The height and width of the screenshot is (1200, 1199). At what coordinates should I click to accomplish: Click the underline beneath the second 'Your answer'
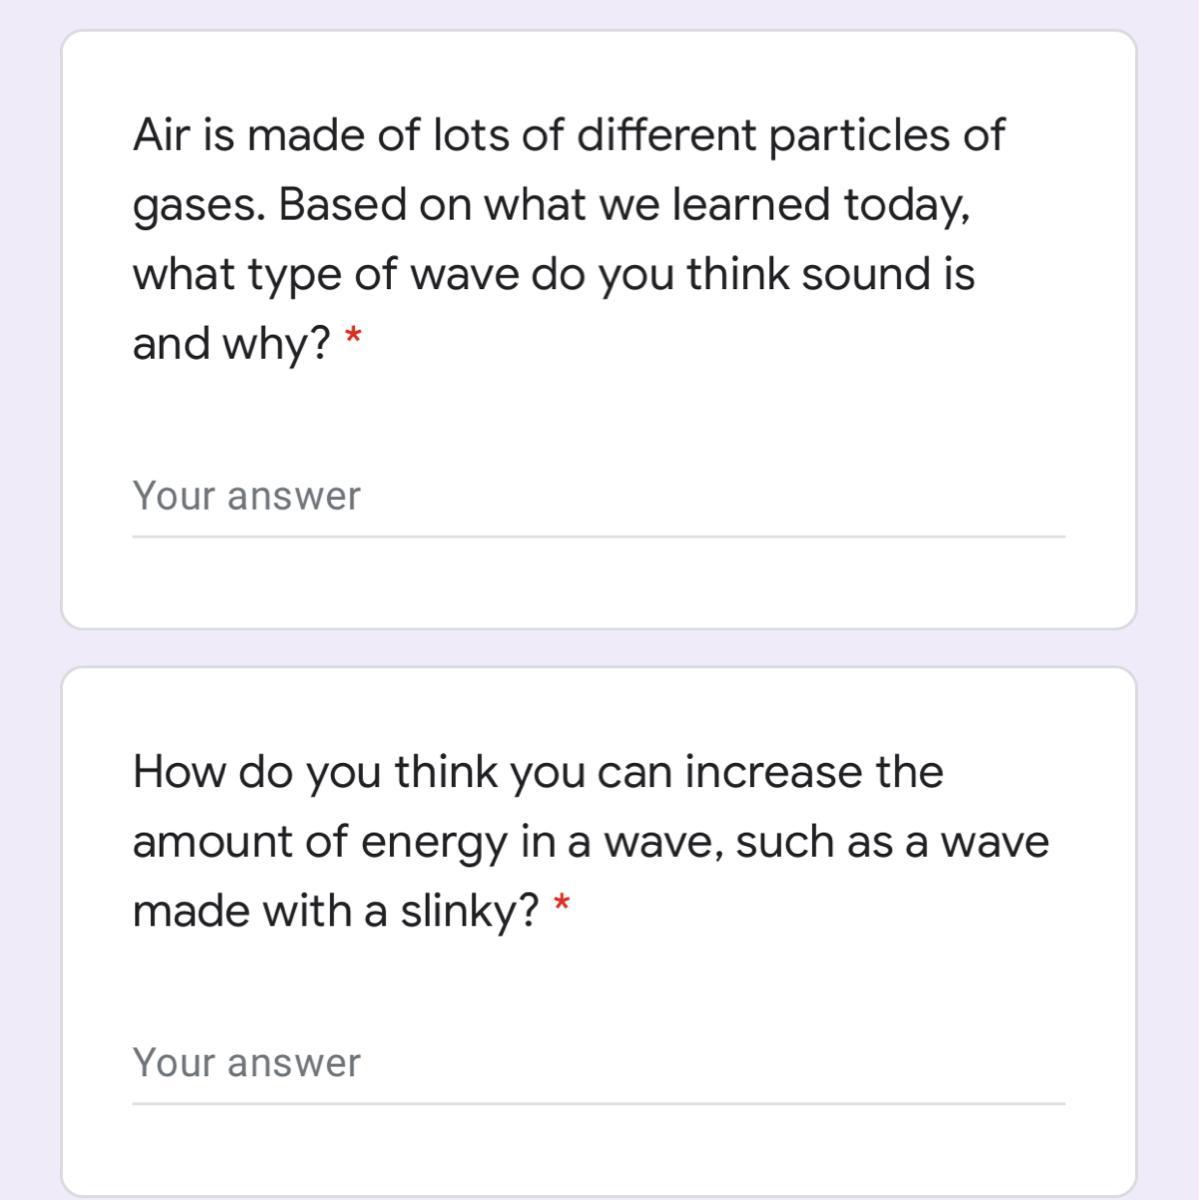(x=598, y=1104)
